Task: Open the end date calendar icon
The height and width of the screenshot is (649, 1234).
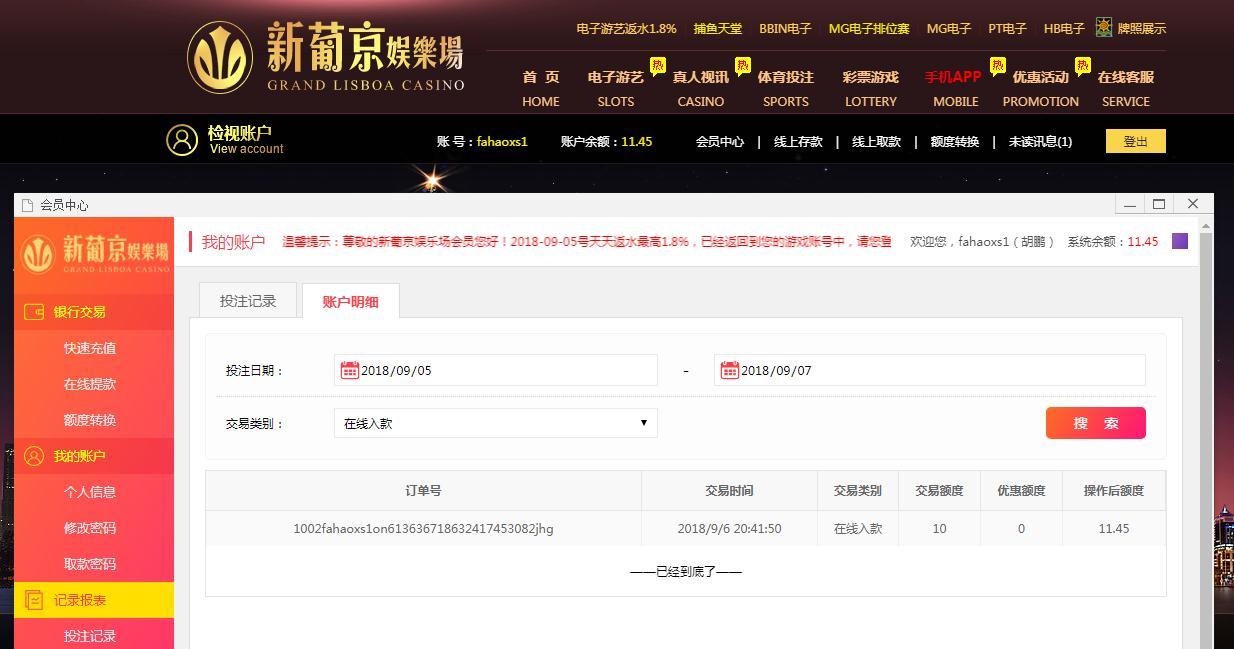Action: 729,370
